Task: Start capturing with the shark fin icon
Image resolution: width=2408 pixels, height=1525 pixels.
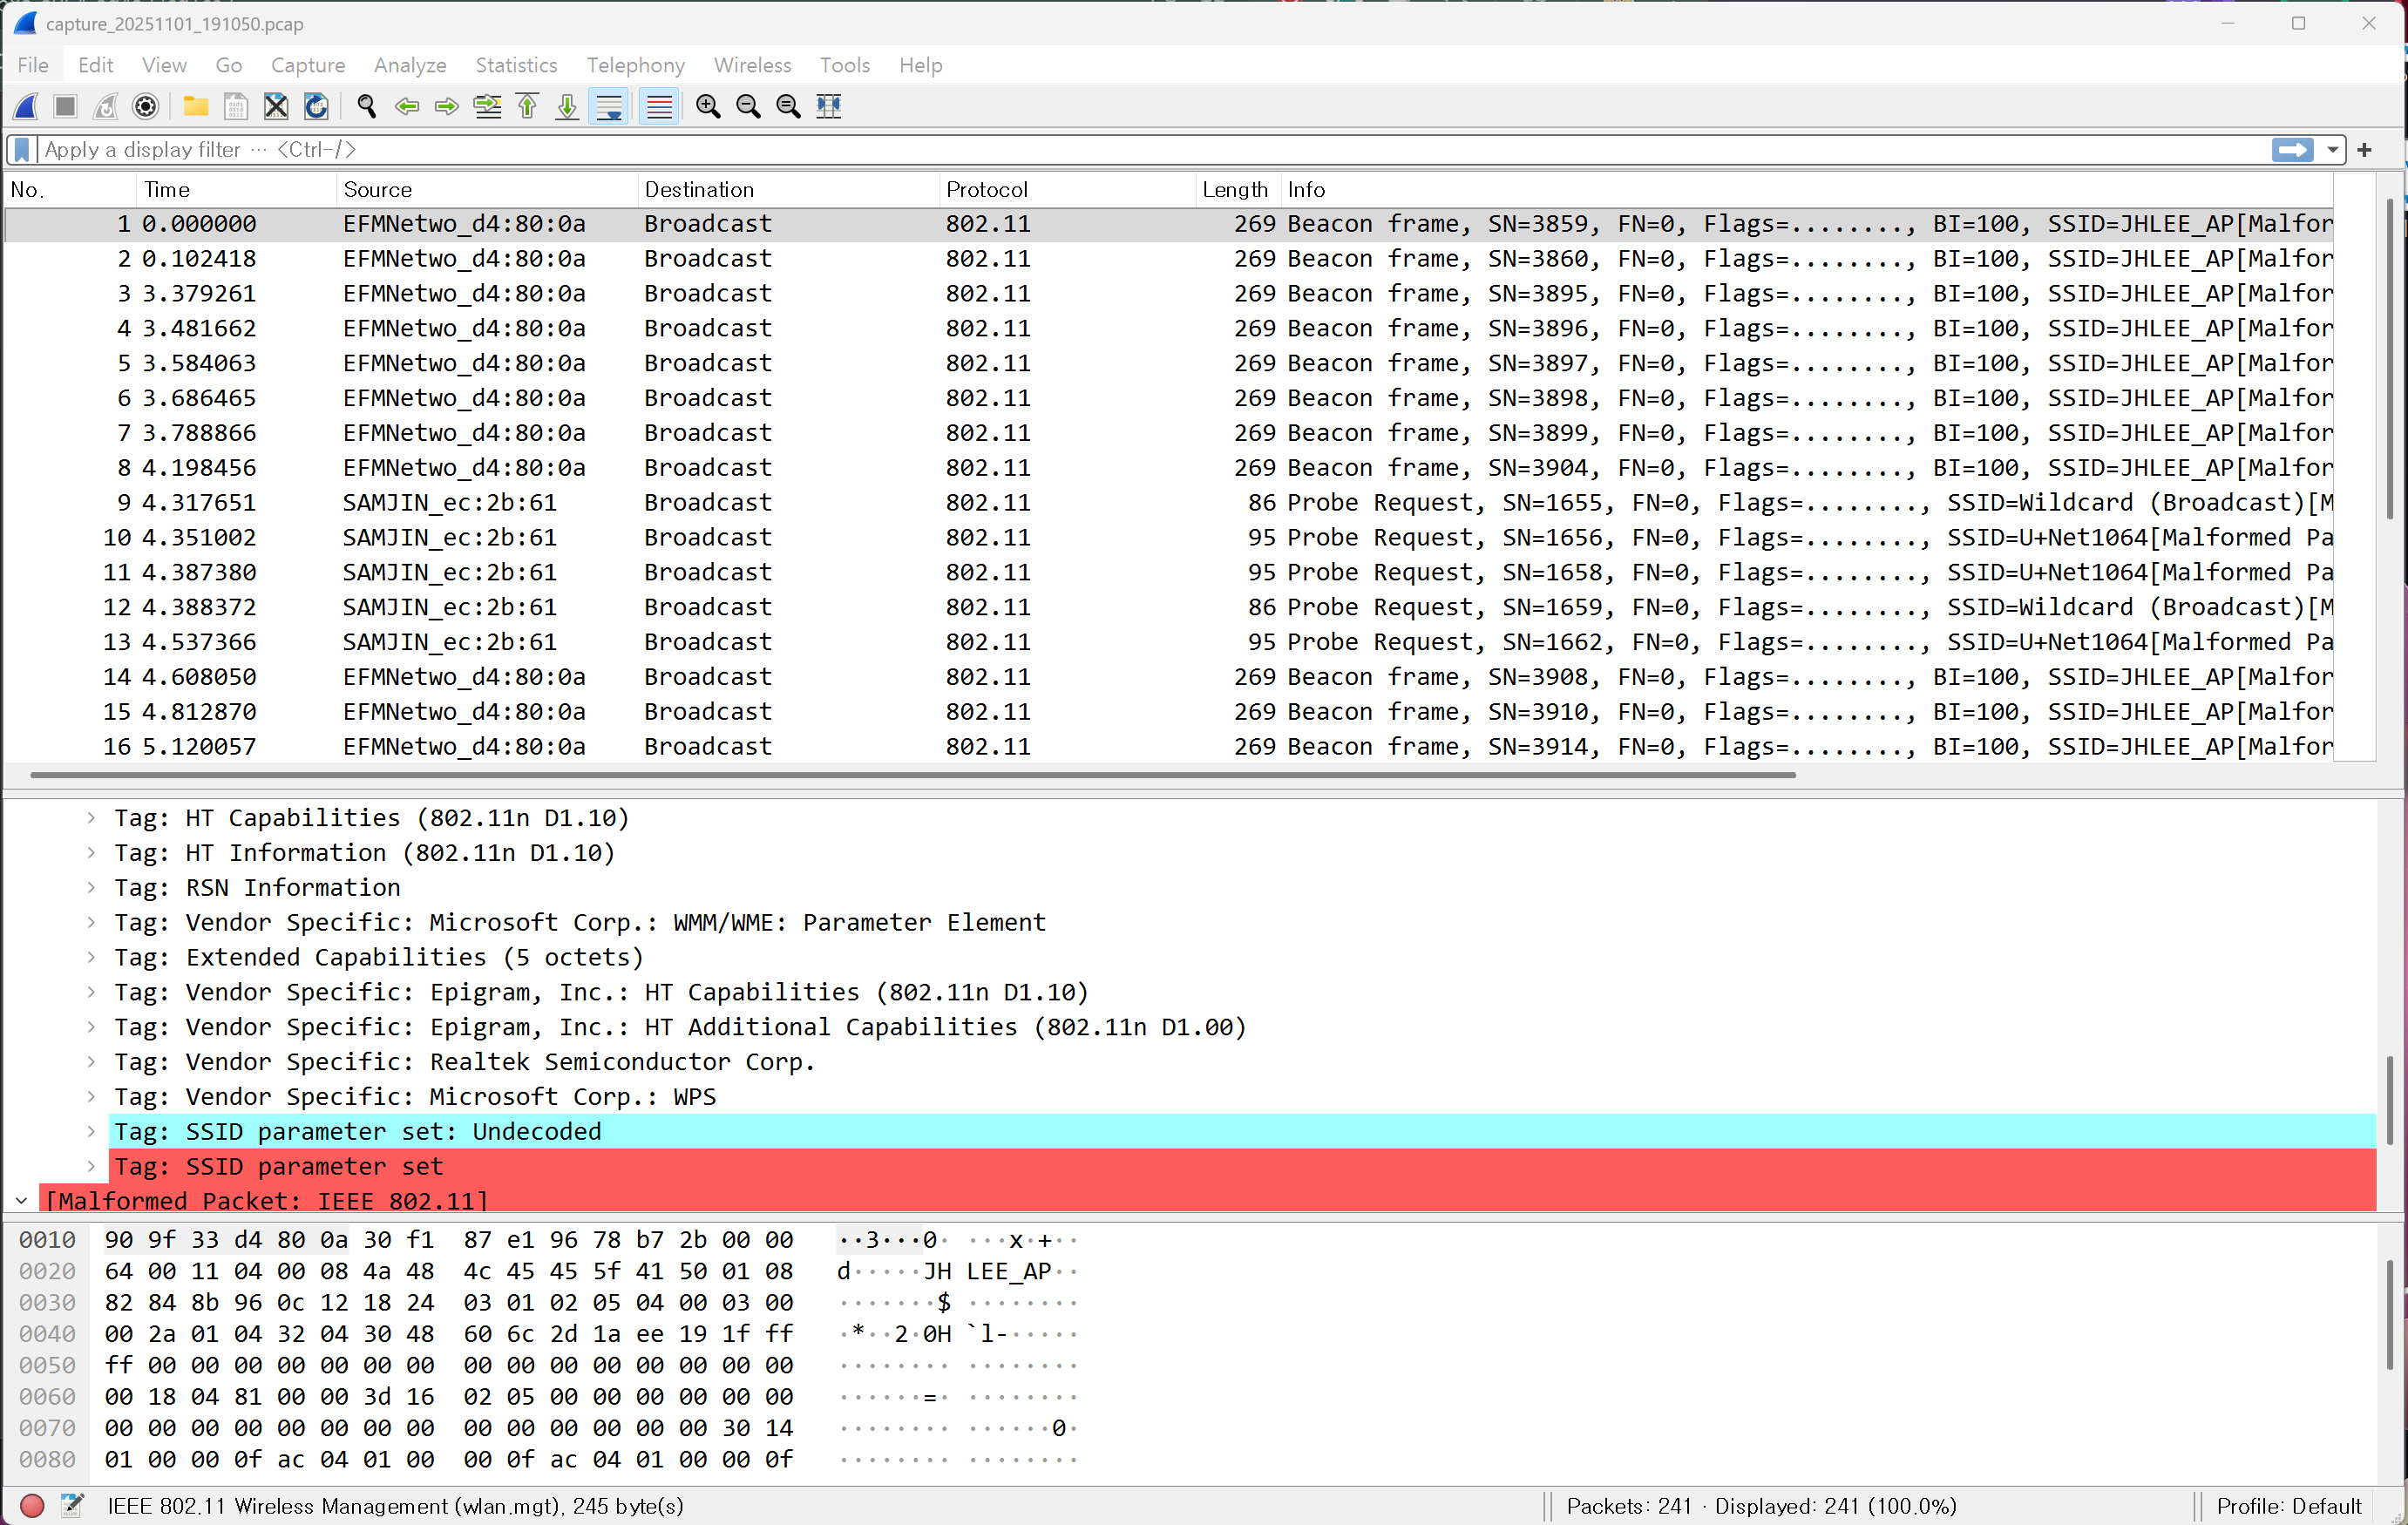Action: click(x=27, y=106)
